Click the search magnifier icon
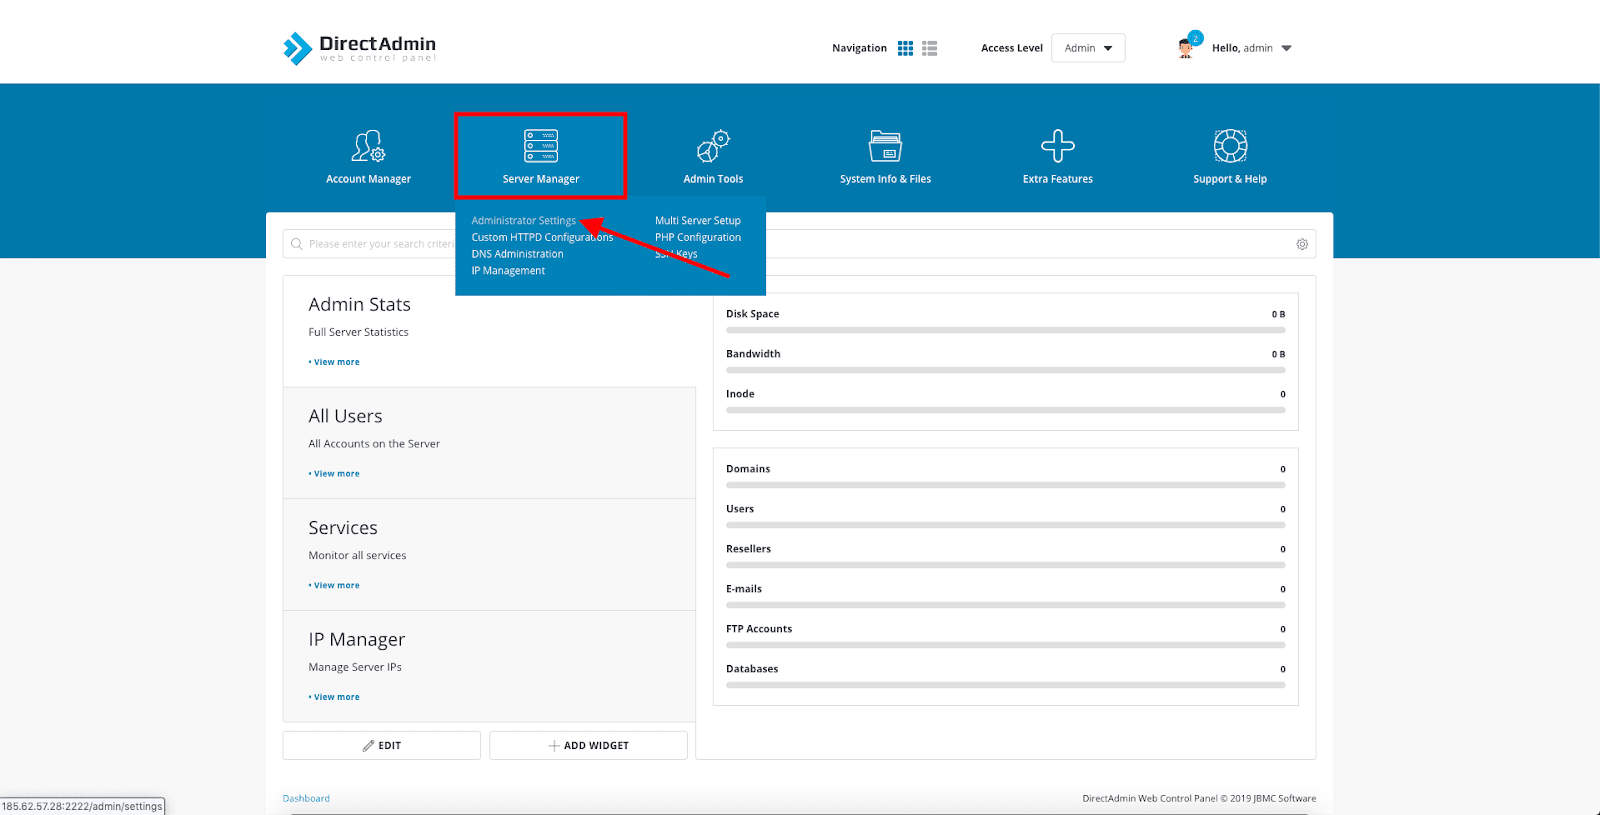The width and height of the screenshot is (1600, 815). [x=297, y=244]
